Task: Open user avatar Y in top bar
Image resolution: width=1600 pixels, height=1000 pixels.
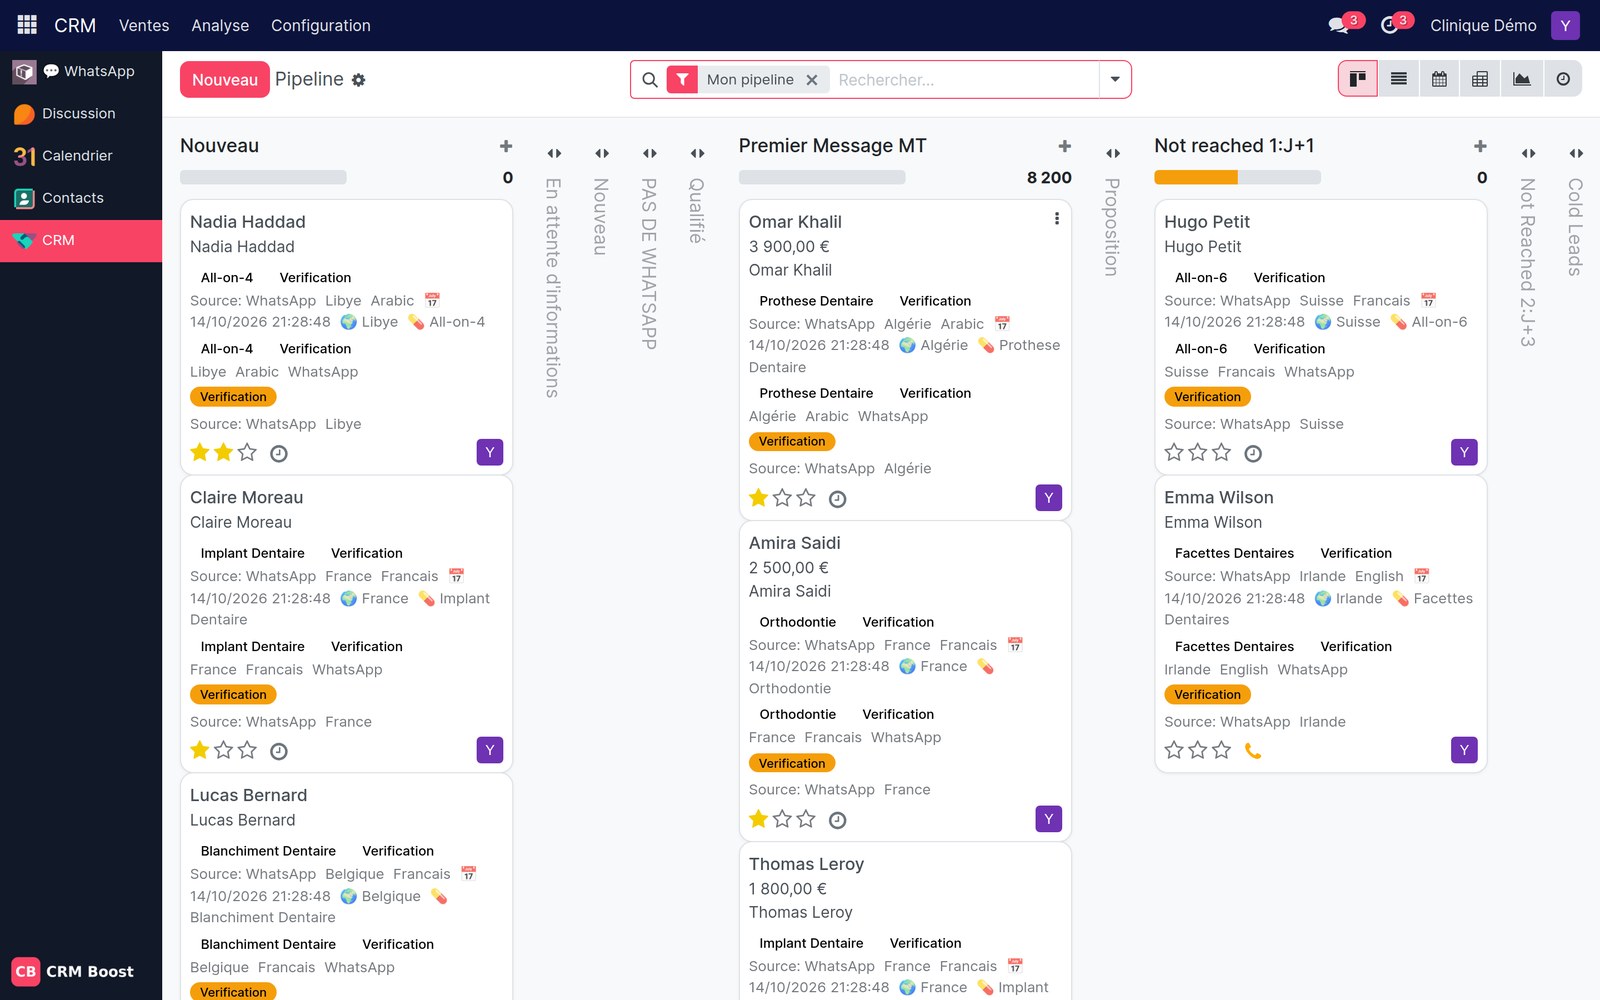Action: [x=1565, y=25]
